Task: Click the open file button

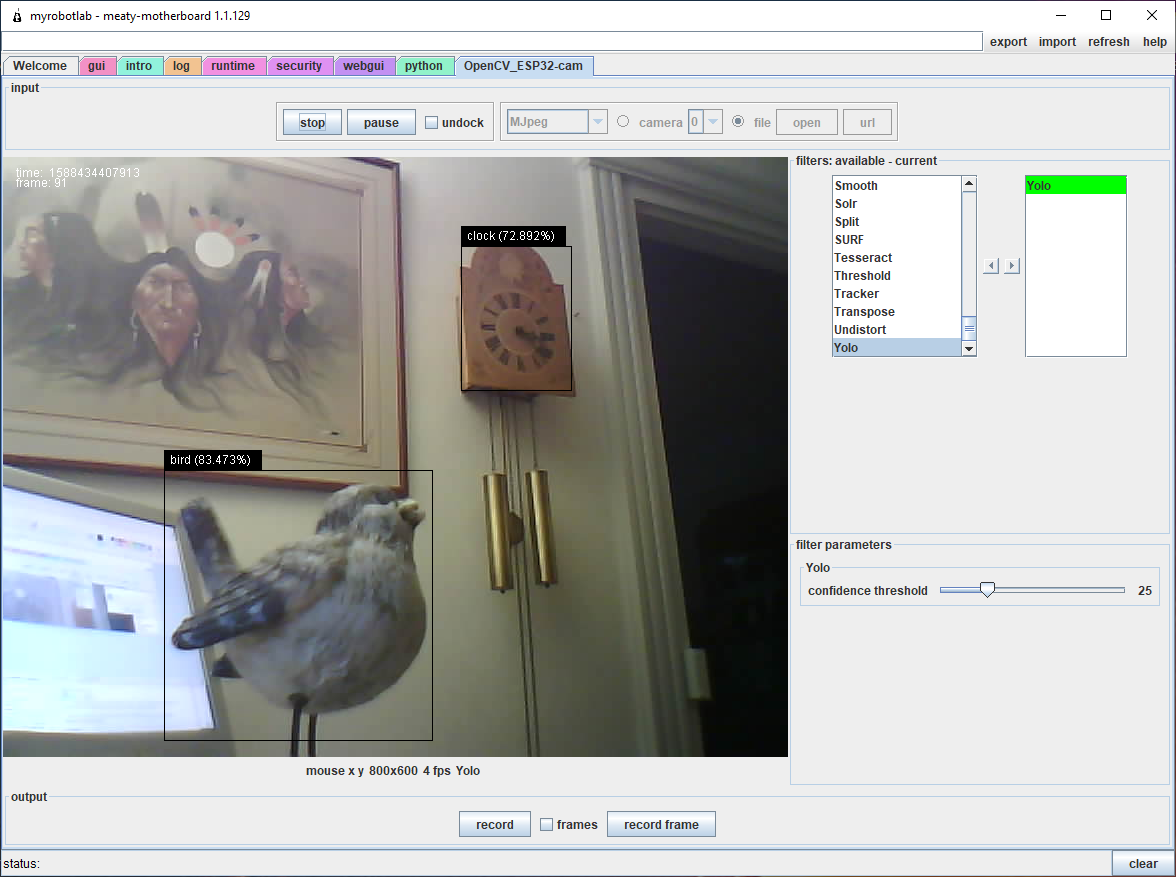Action: point(806,122)
